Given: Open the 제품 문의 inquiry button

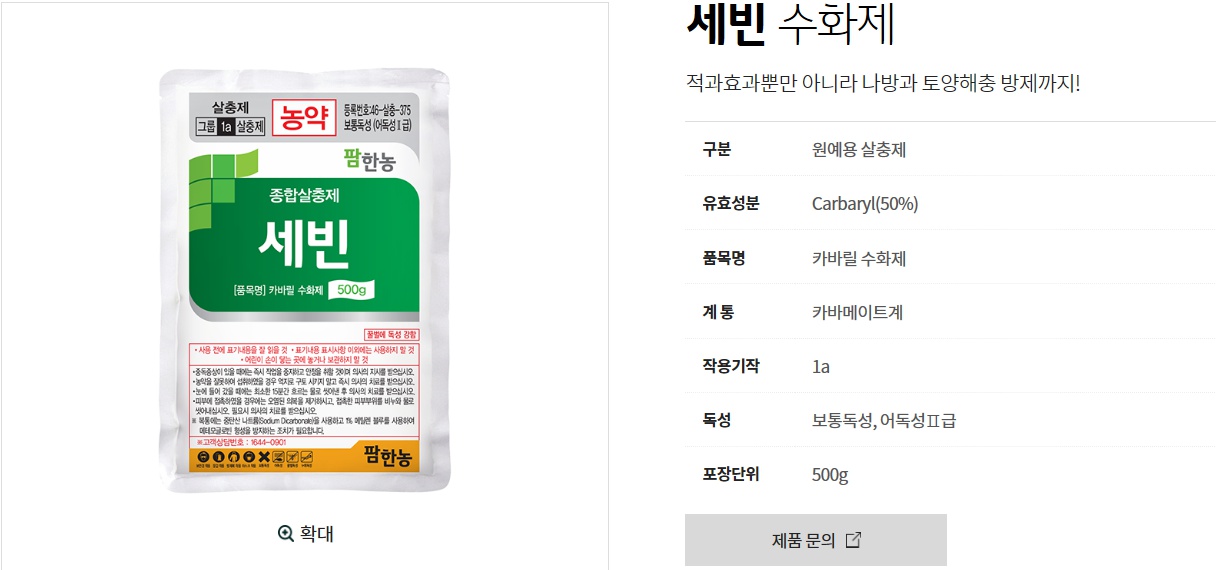Looking at the screenshot, I should [816, 540].
